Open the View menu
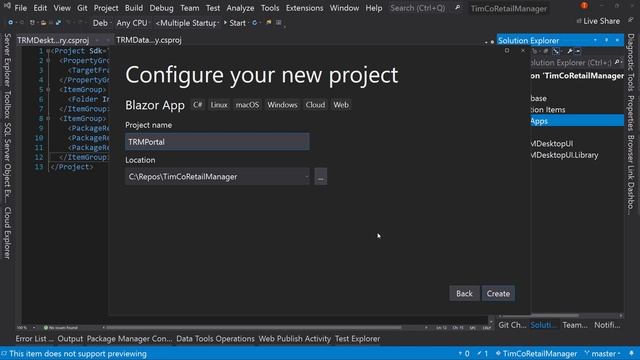This screenshot has width=640, height=360. (62, 8)
